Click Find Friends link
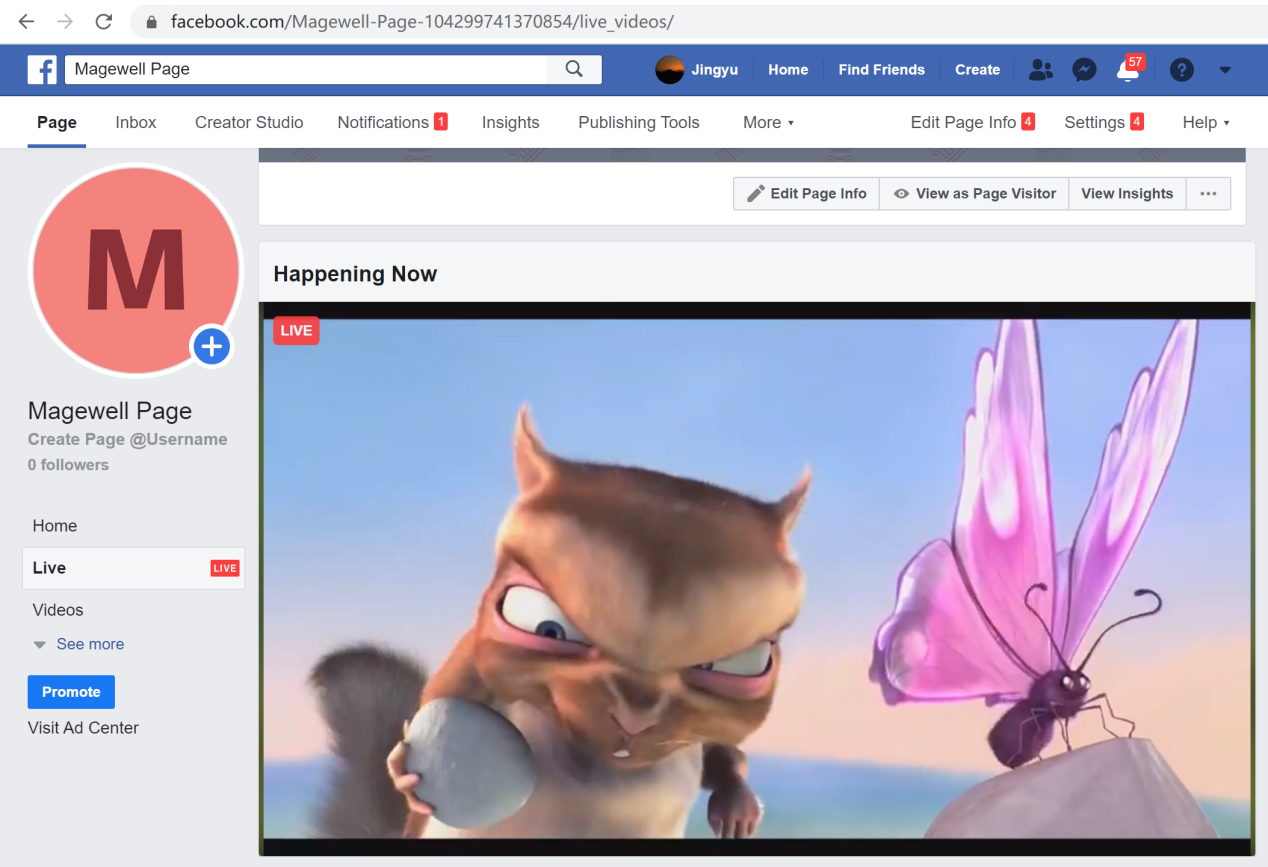The height and width of the screenshot is (867, 1268). coord(881,70)
